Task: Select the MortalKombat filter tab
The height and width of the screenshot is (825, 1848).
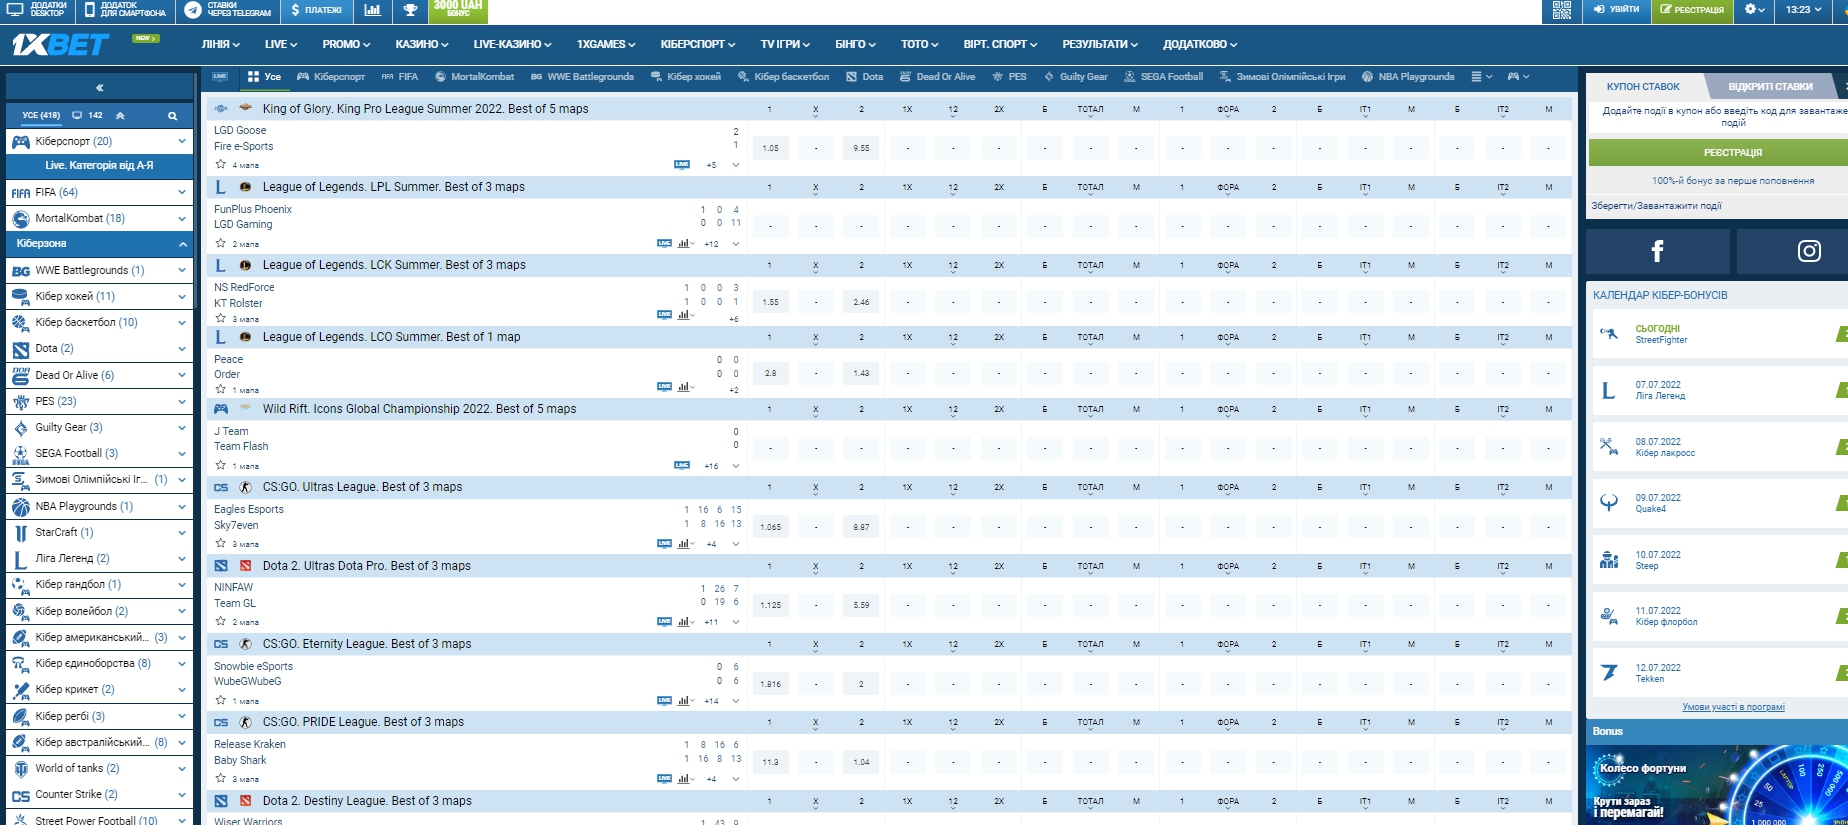Action: coord(475,77)
